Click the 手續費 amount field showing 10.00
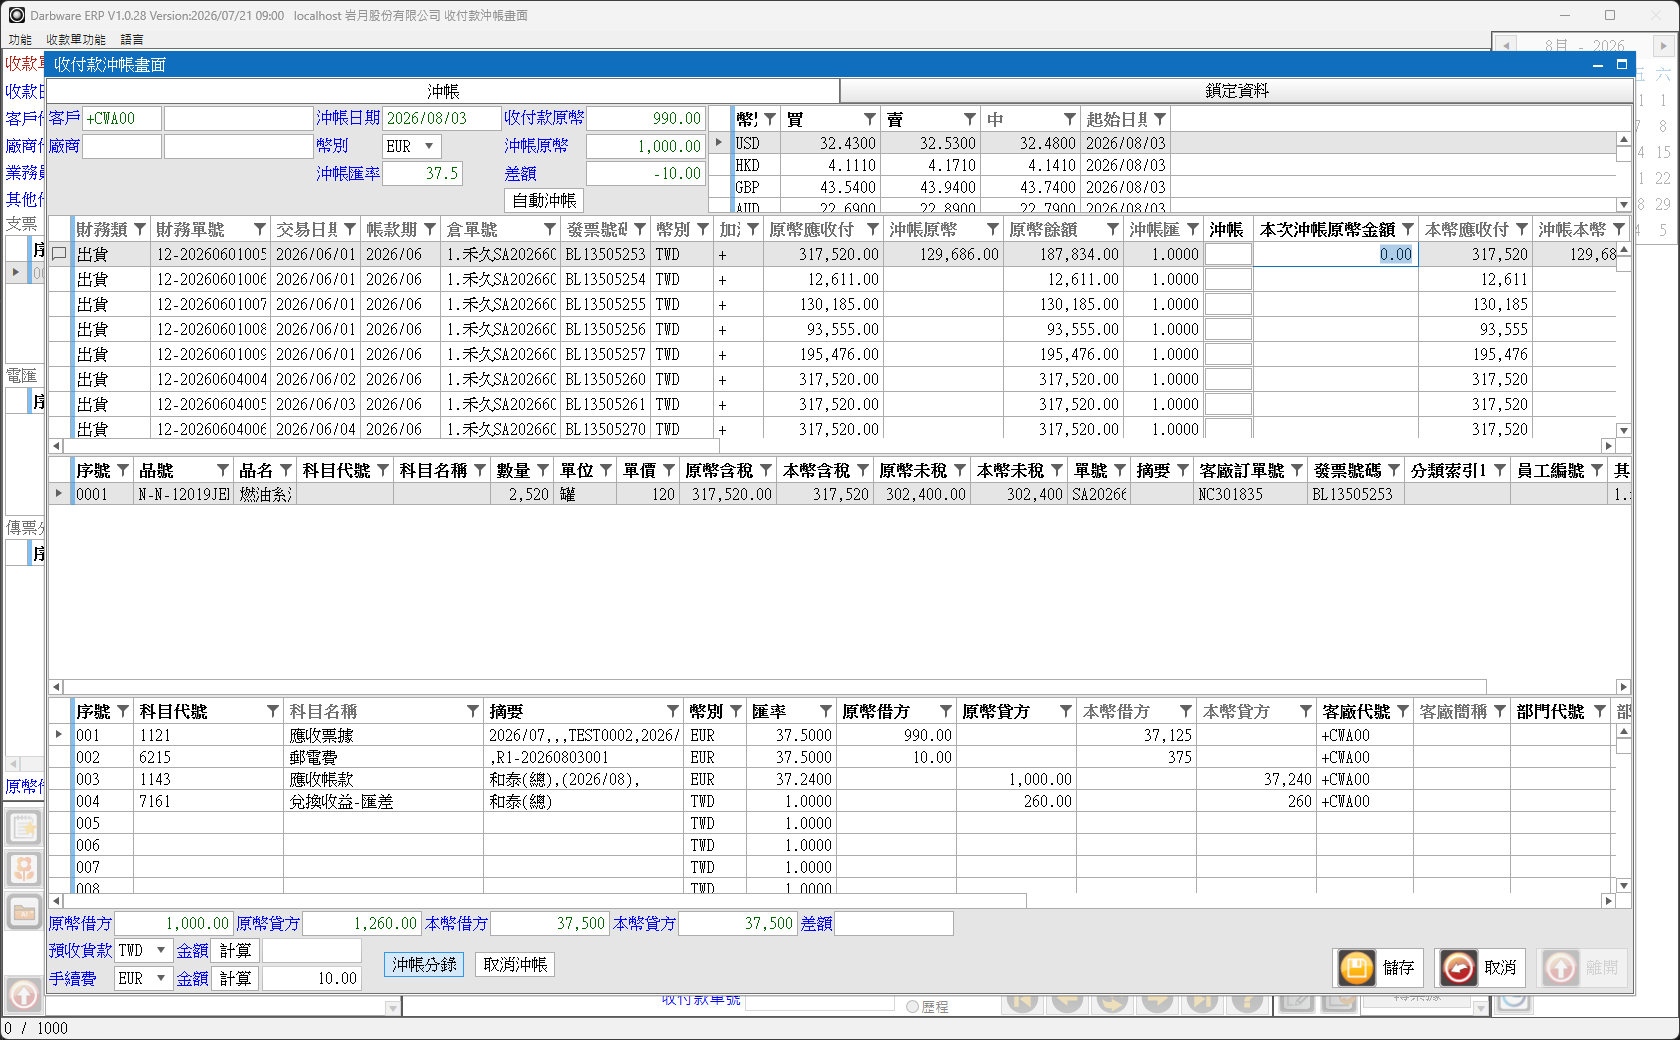The height and width of the screenshot is (1040, 1680). (x=312, y=979)
